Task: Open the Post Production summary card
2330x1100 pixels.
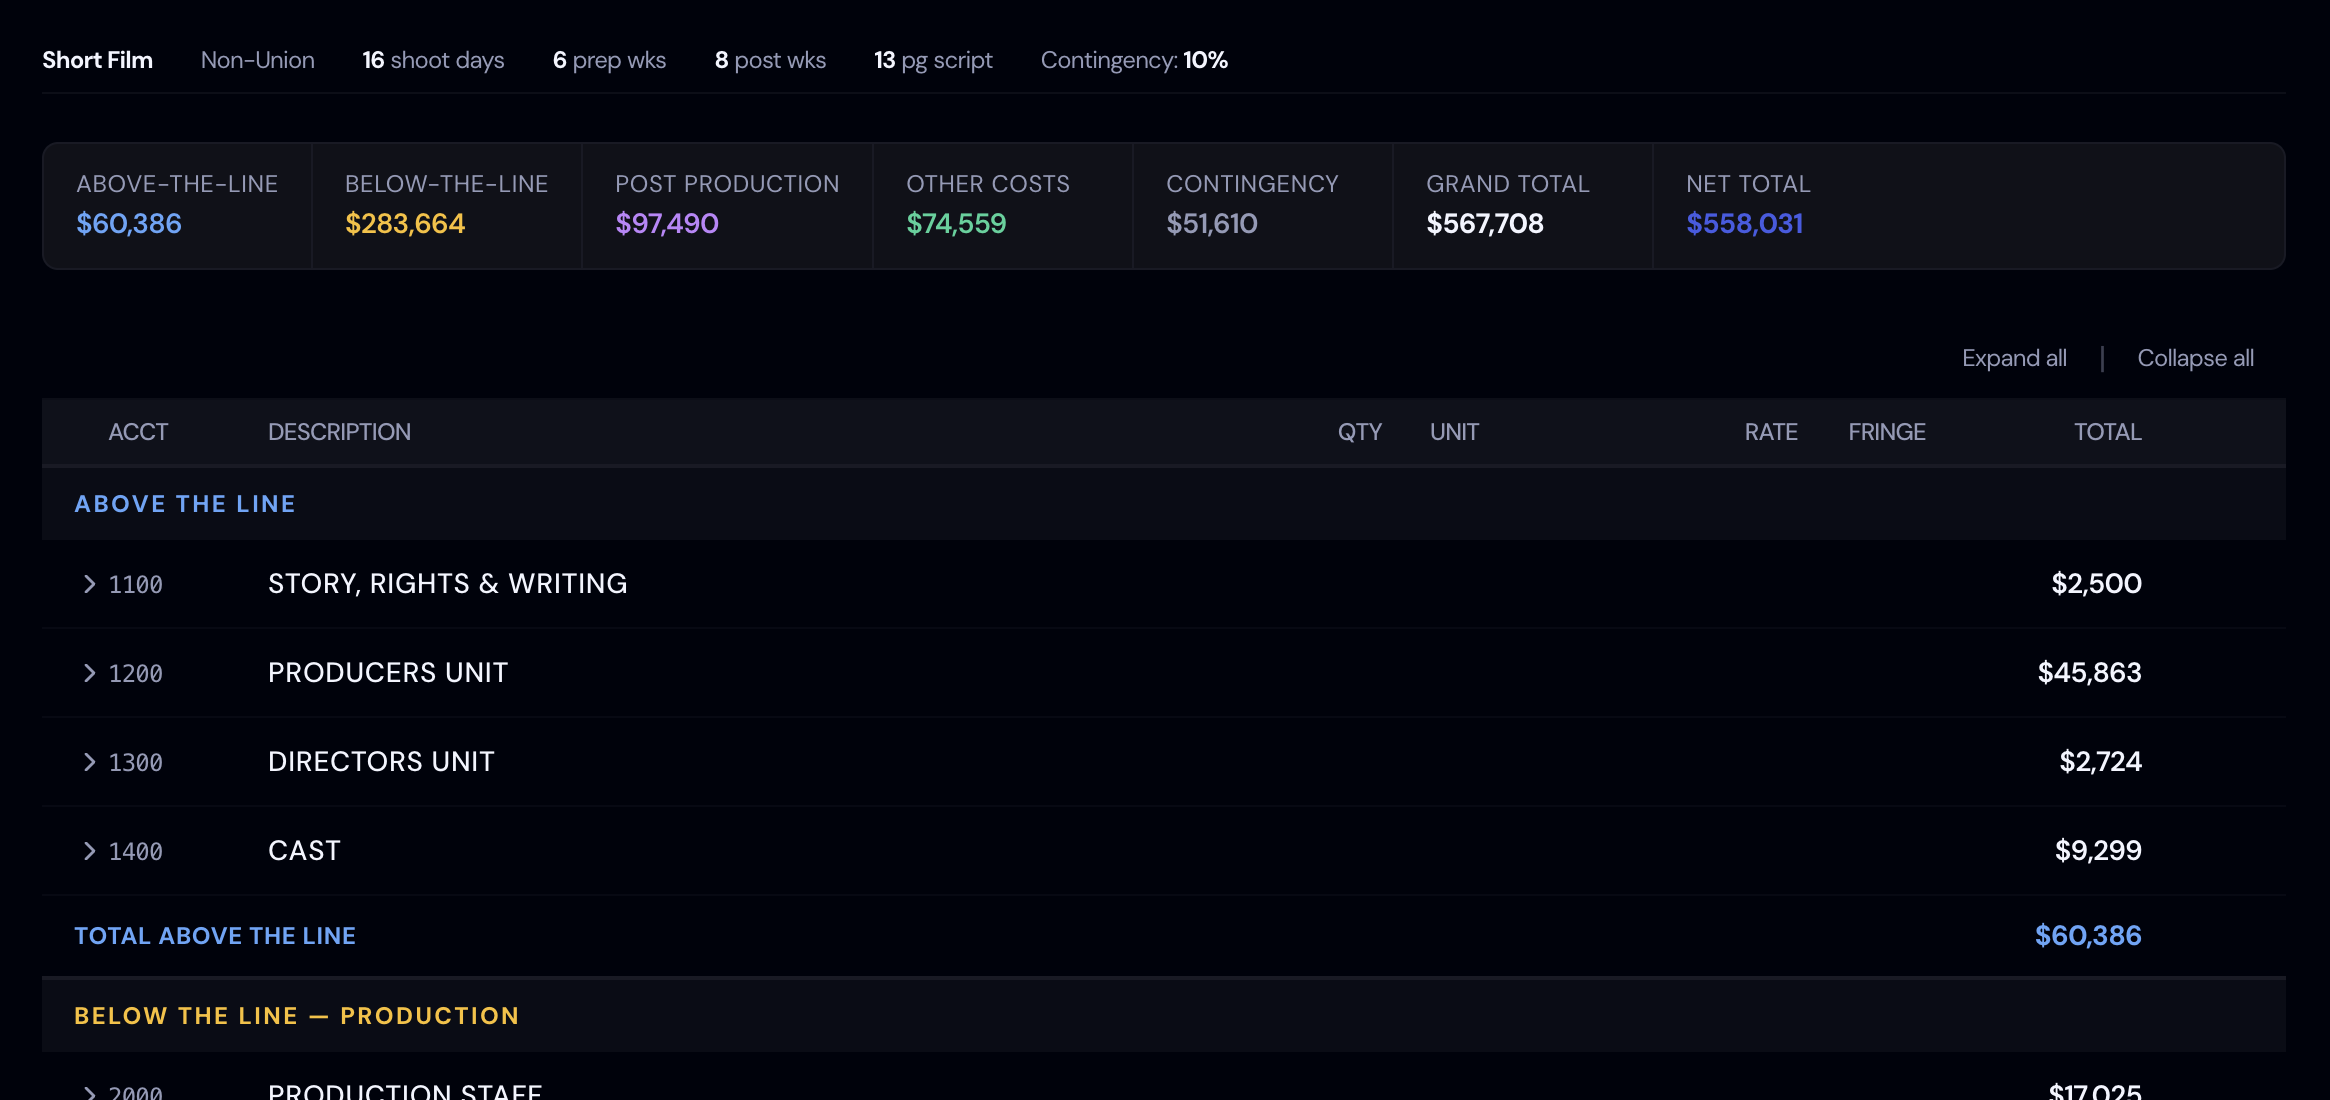Action: (727, 205)
